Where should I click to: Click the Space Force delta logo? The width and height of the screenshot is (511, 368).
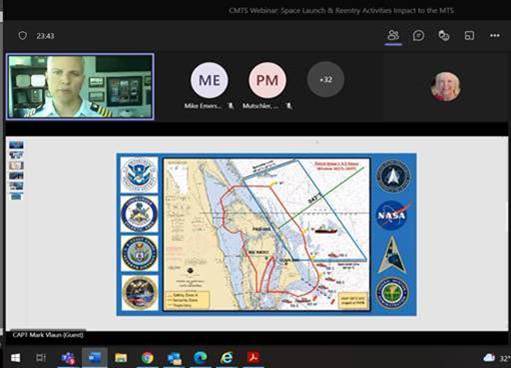tap(393, 255)
